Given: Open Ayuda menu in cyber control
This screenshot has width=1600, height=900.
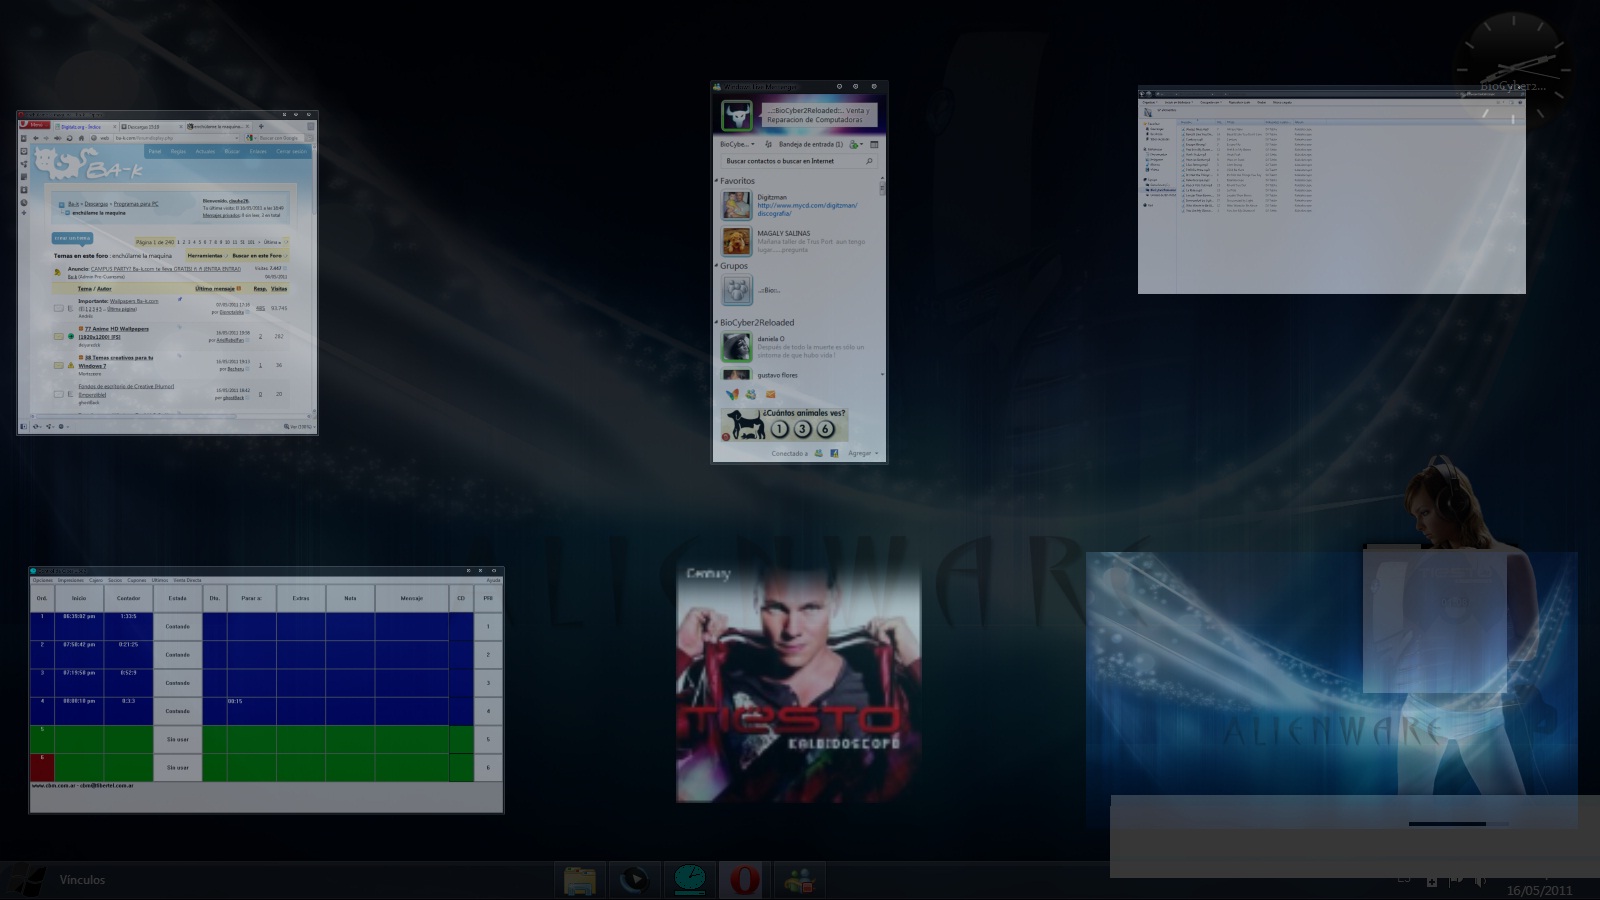Looking at the screenshot, I should (493, 580).
